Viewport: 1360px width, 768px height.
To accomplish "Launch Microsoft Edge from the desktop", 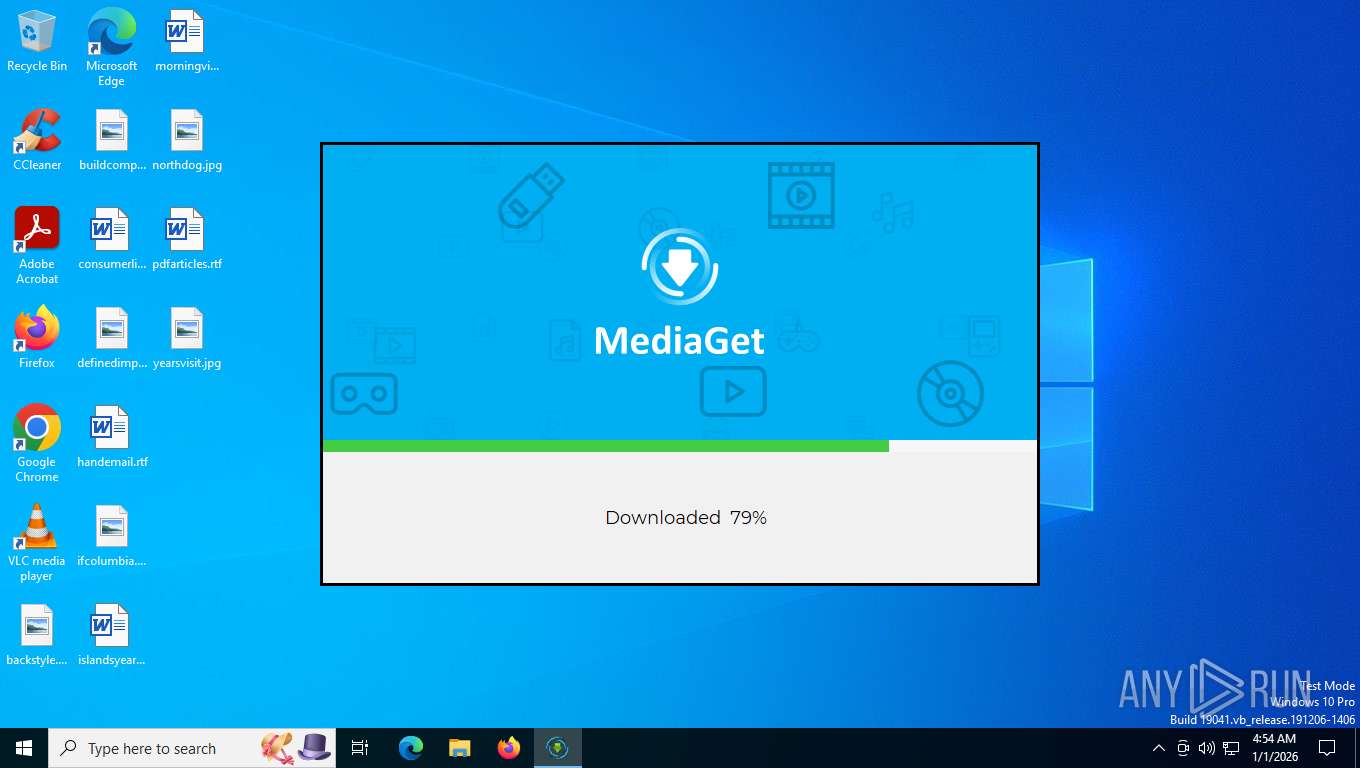I will tap(111, 47).
